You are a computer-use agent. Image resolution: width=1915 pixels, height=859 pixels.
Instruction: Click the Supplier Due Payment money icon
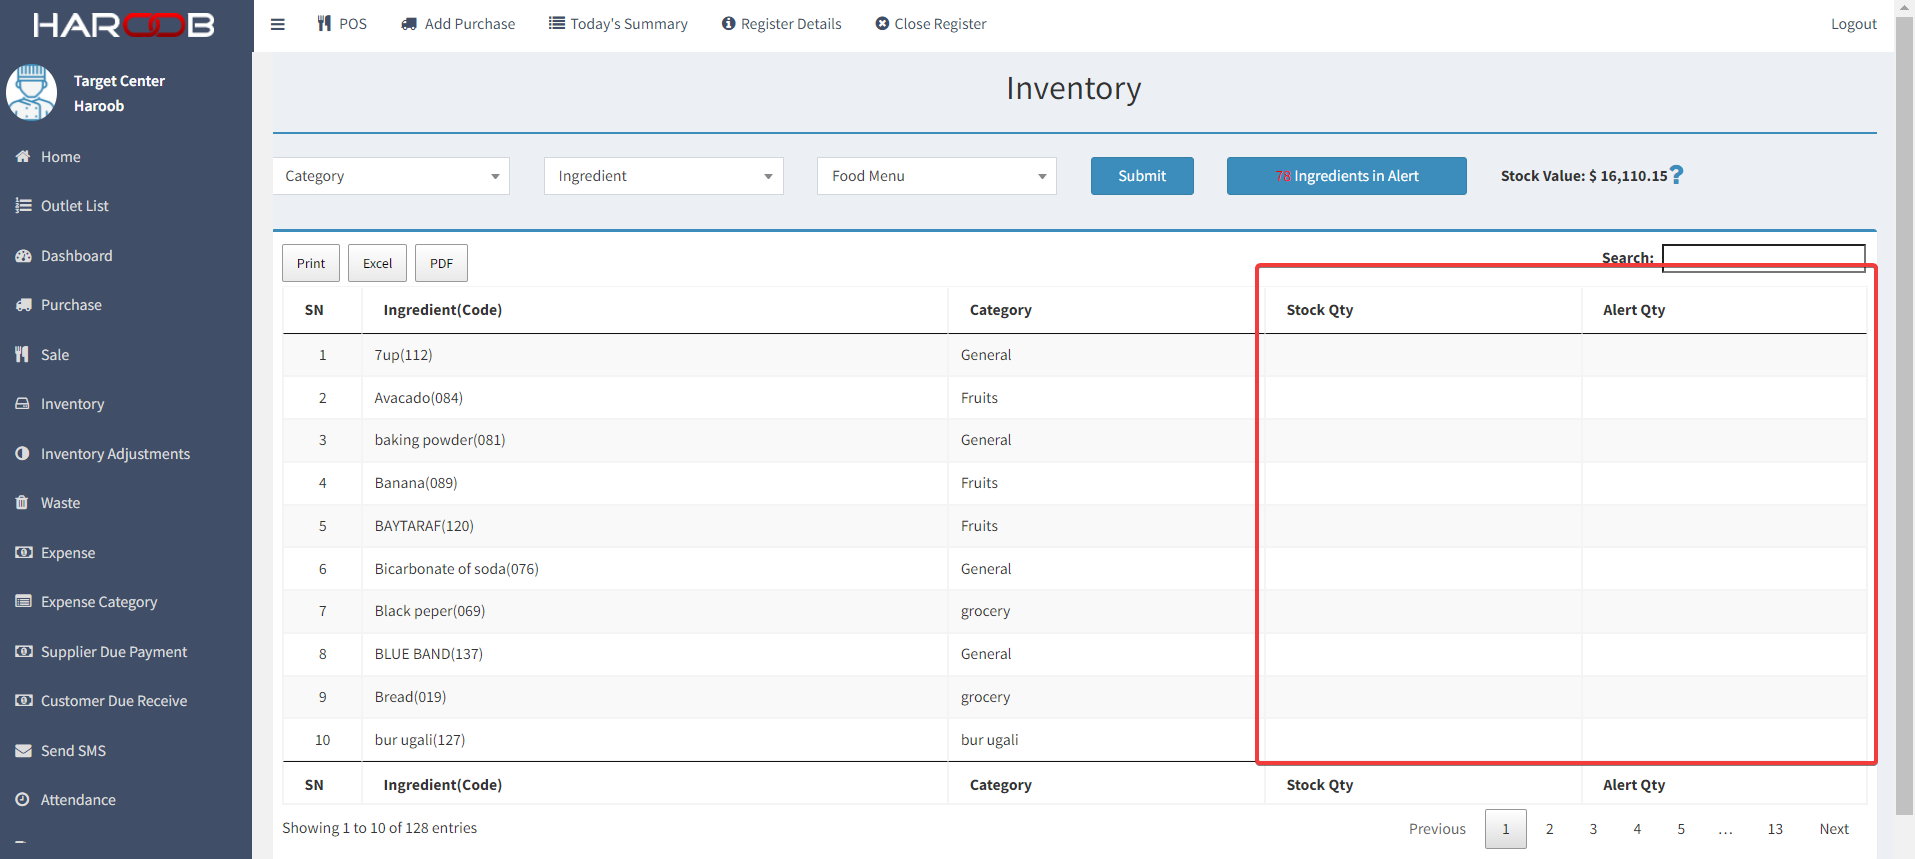24,651
